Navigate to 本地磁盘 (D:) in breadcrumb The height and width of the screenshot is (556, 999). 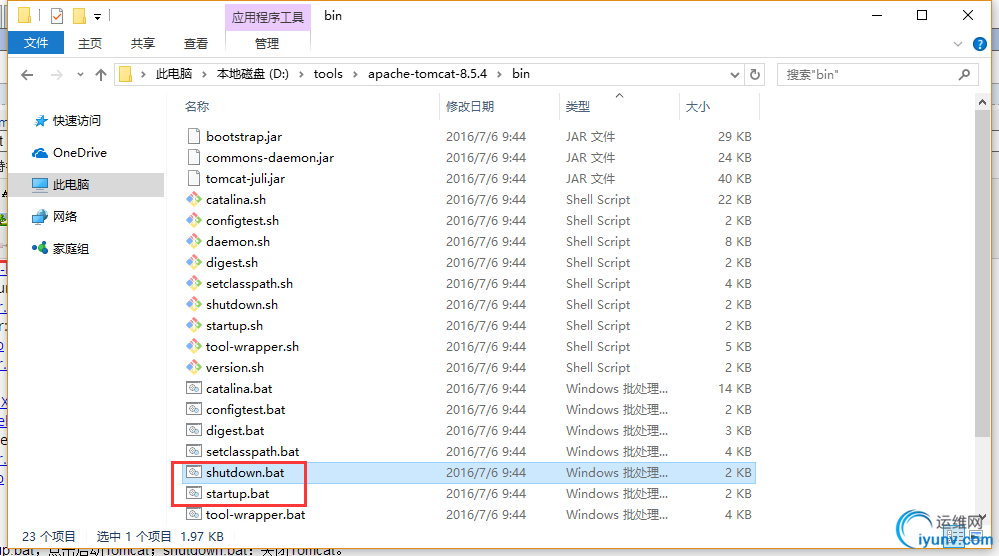[x=253, y=74]
